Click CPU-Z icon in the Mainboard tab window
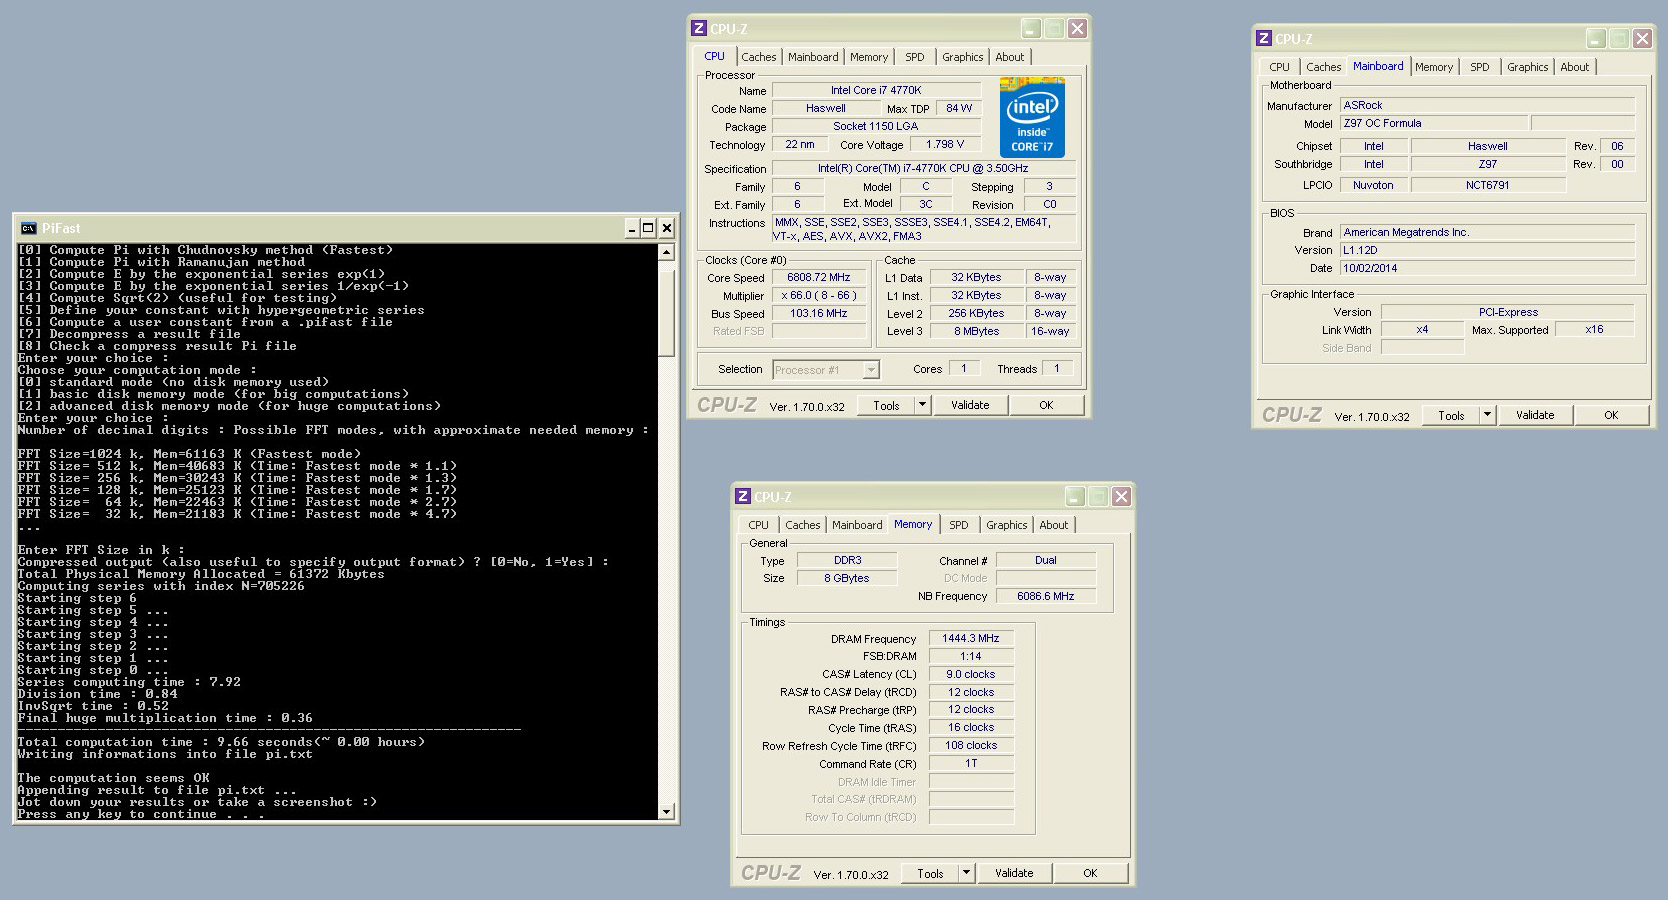1668x900 pixels. (x=1264, y=39)
